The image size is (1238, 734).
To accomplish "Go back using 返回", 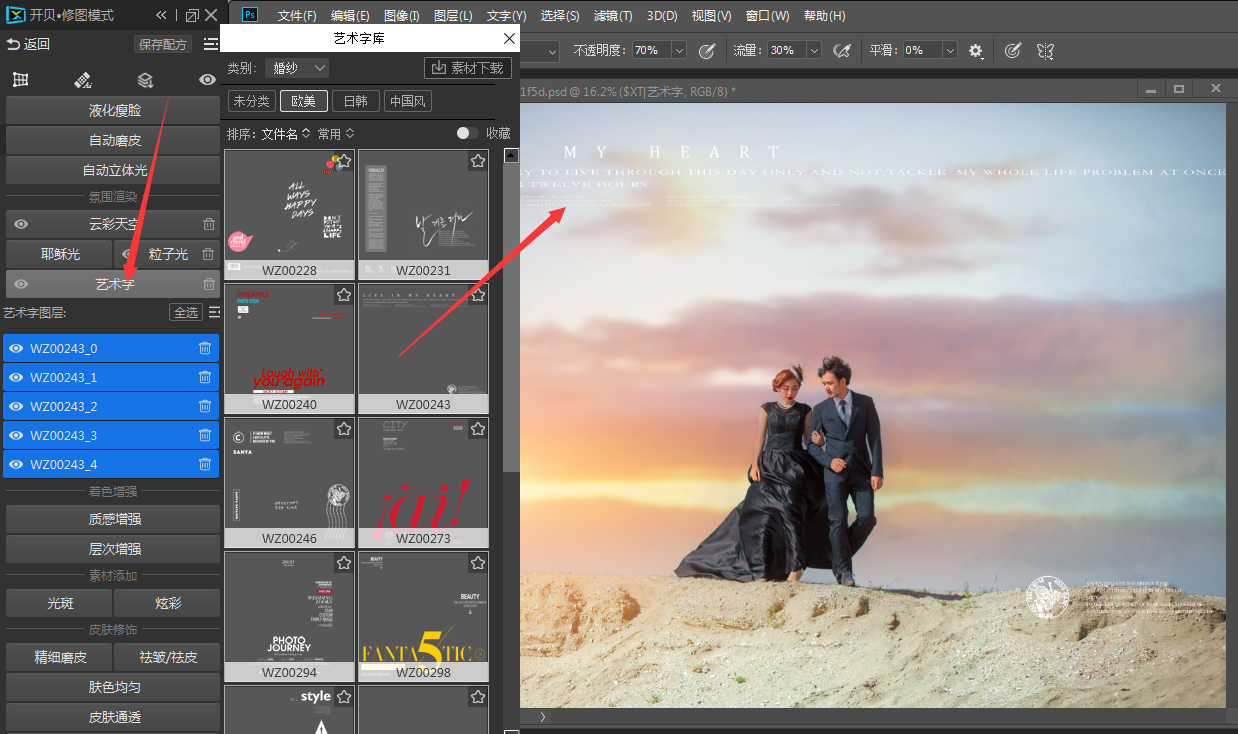I will click(28, 44).
